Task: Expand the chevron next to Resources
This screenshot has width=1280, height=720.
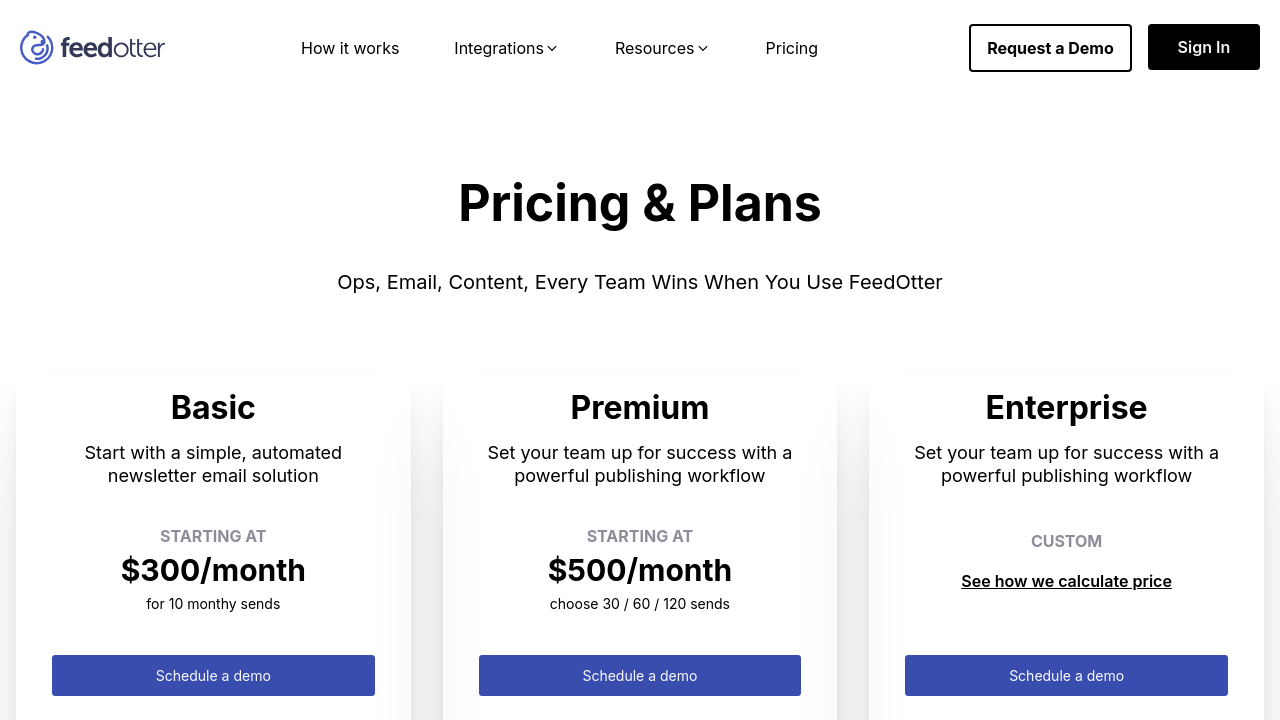Action: pos(703,48)
